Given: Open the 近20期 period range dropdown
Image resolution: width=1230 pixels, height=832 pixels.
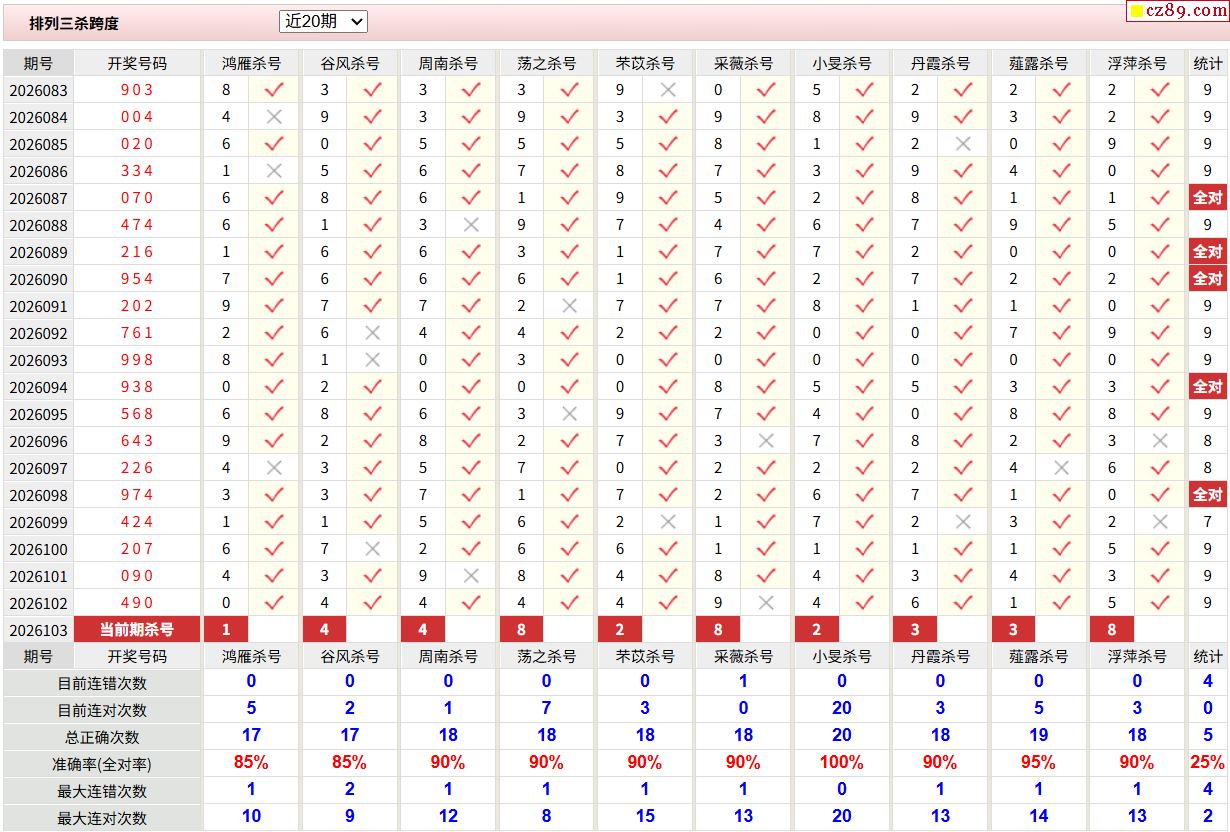Looking at the screenshot, I should [x=323, y=21].
